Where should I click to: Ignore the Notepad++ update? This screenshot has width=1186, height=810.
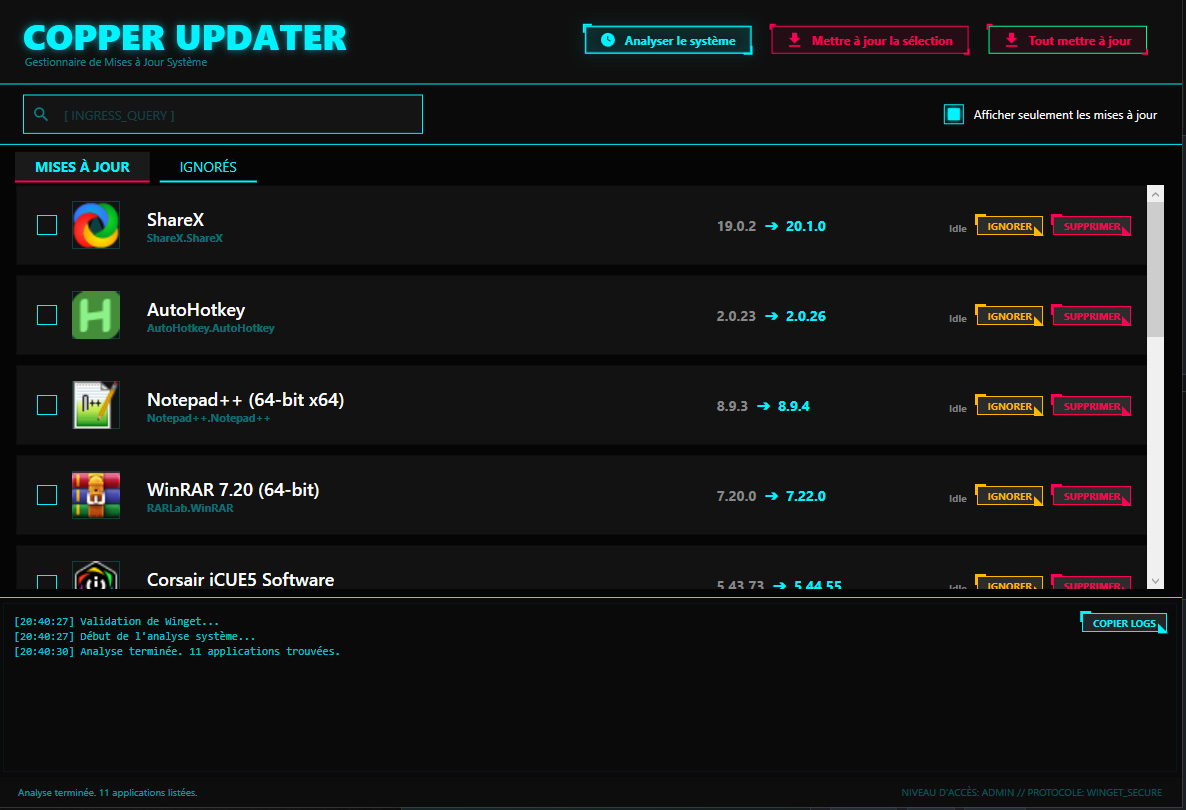1009,406
